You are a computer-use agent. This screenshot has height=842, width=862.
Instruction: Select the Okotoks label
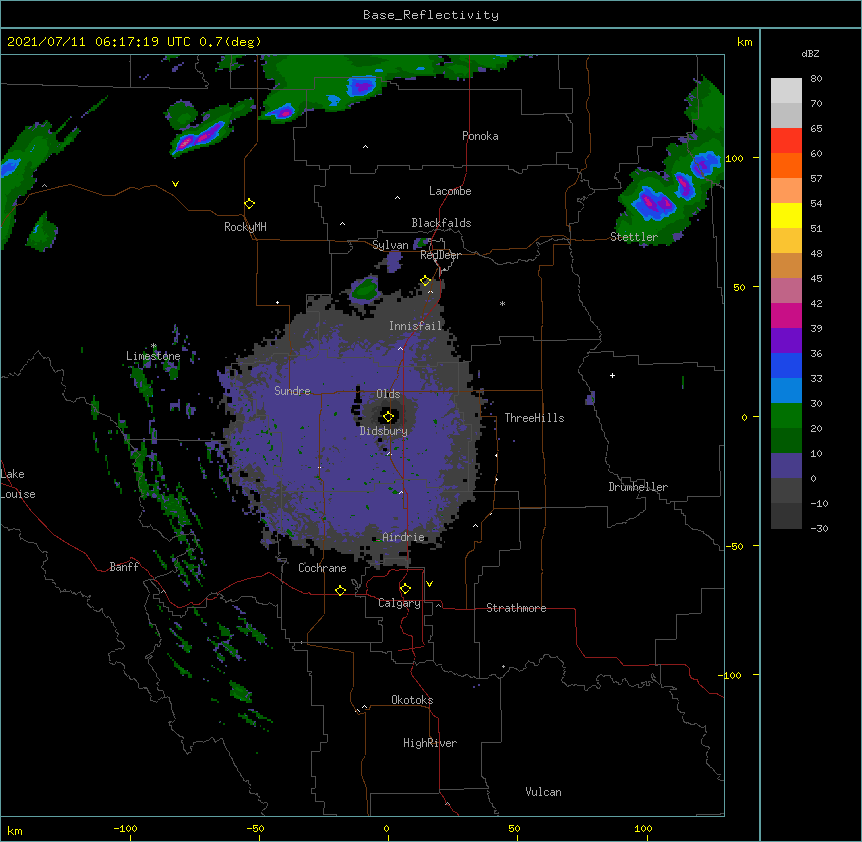pyautogui.click(x=412, y=700)
